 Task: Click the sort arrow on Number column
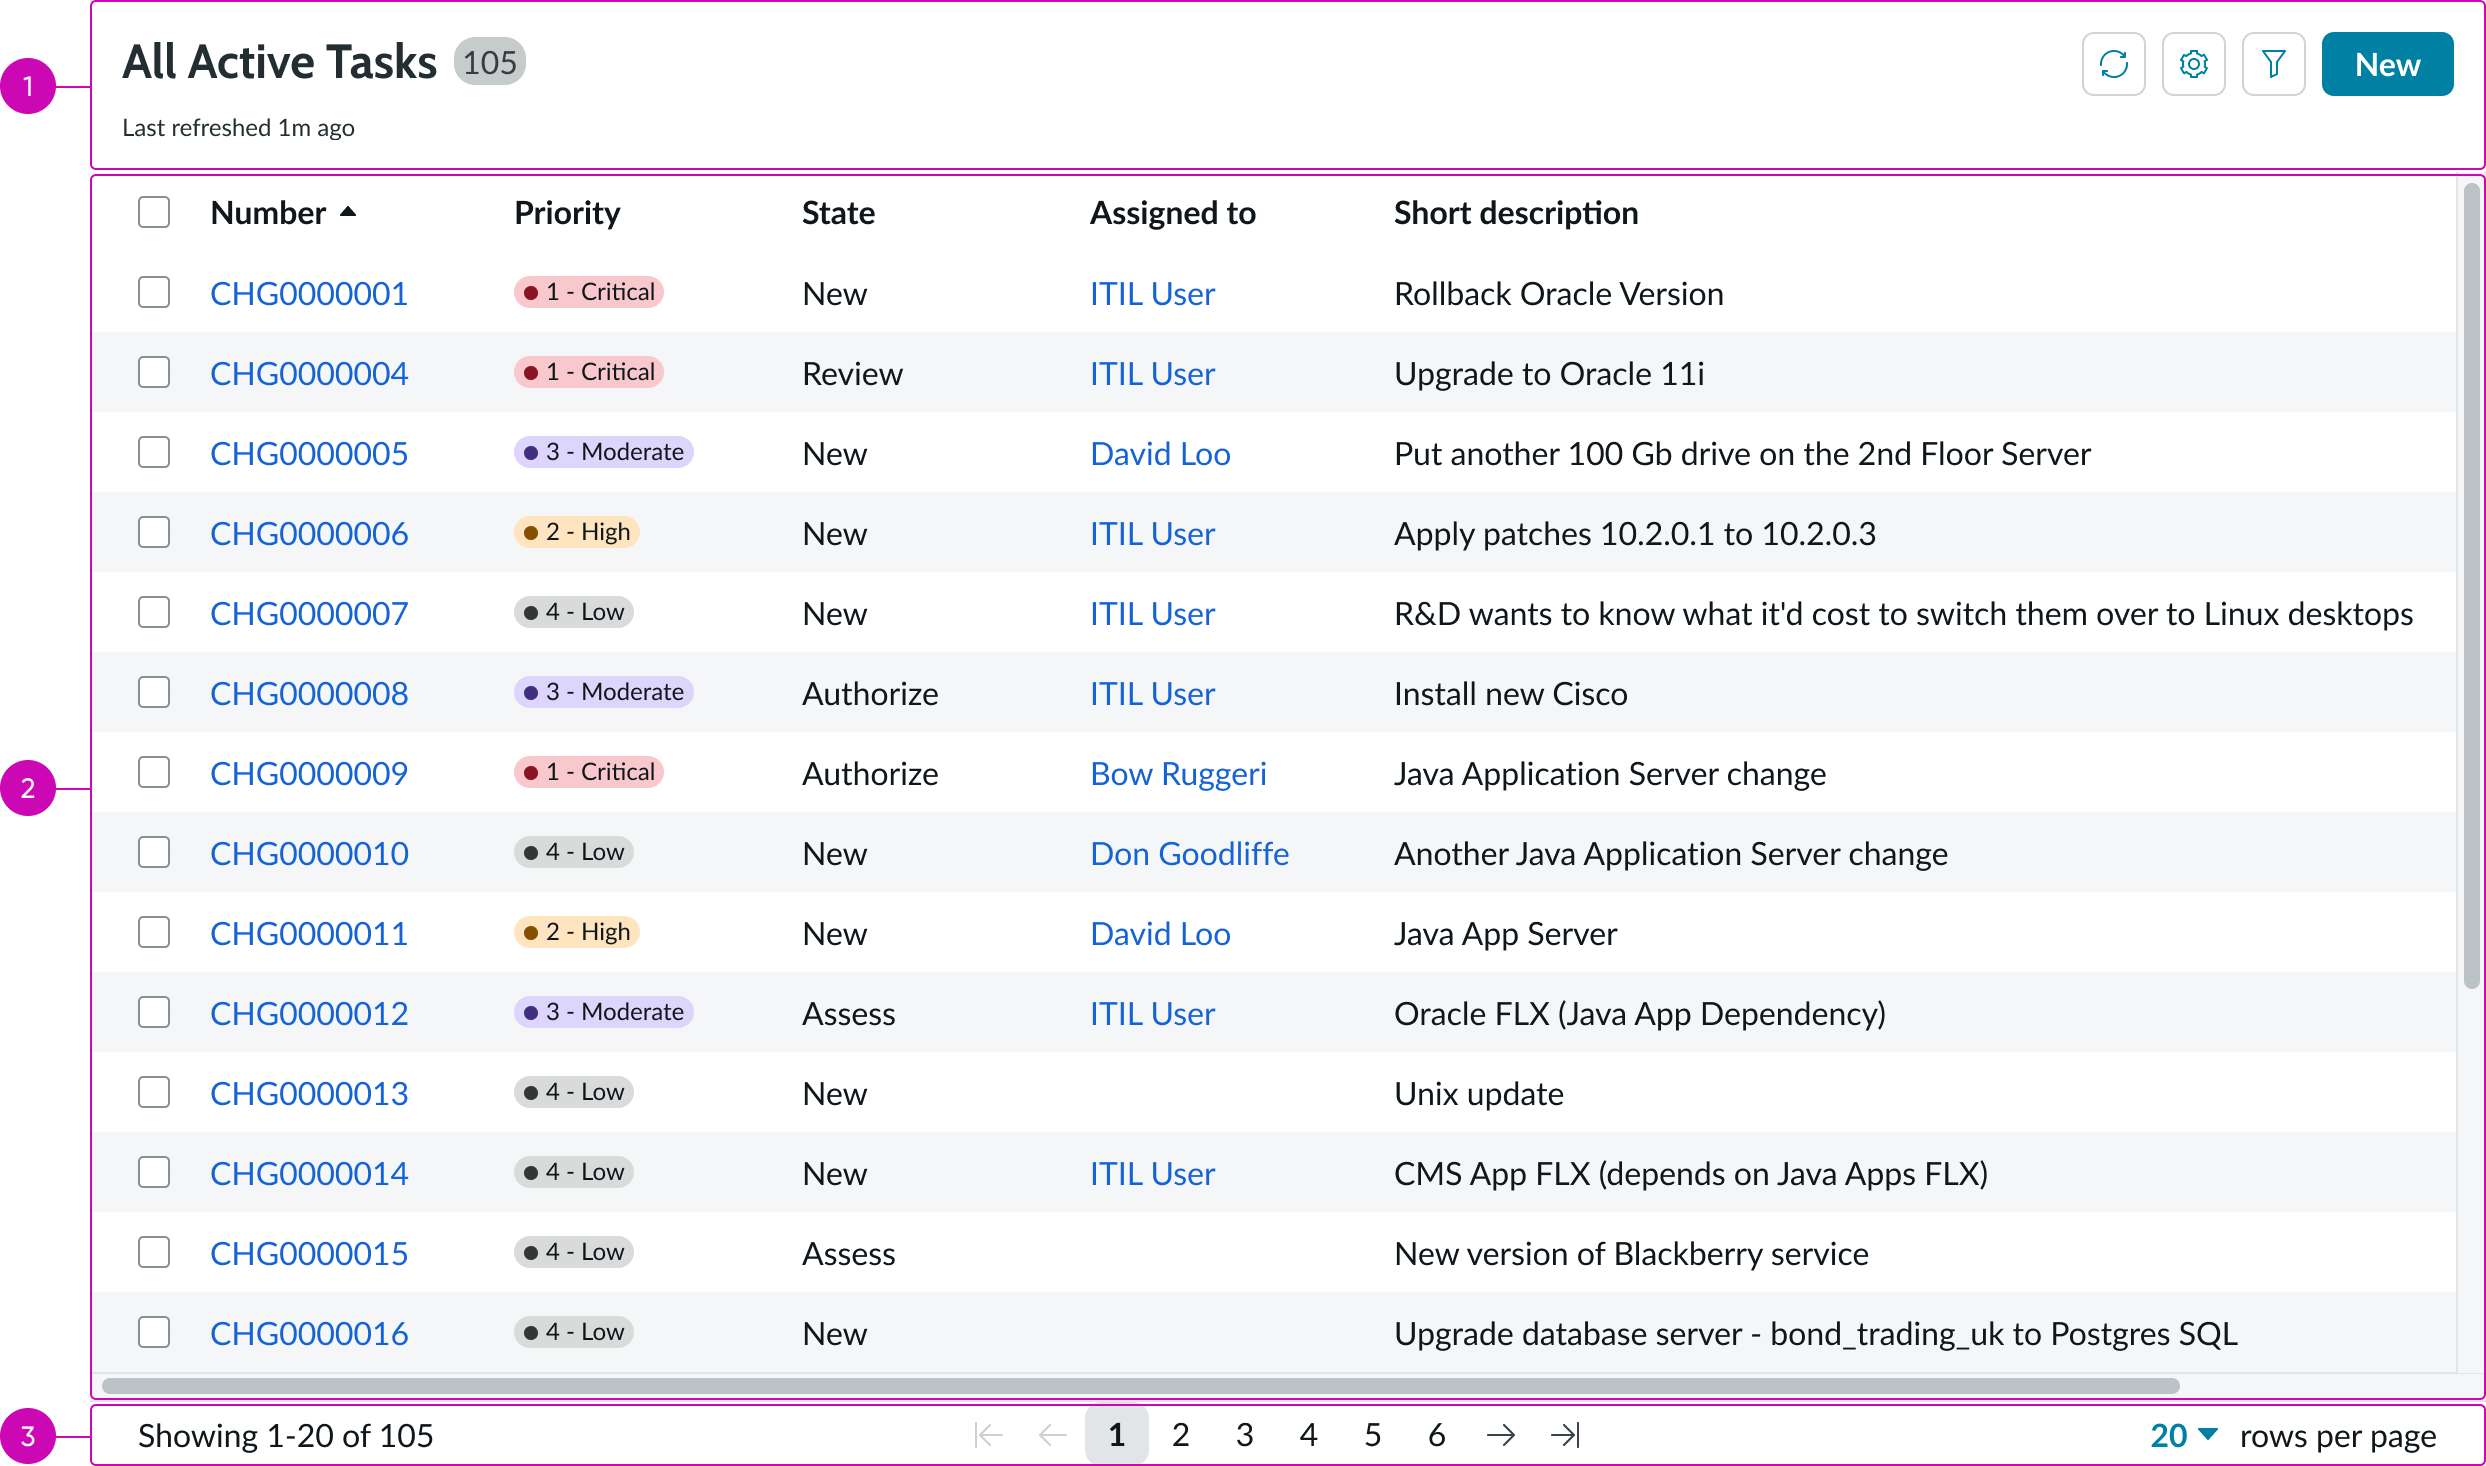[348, 212]
